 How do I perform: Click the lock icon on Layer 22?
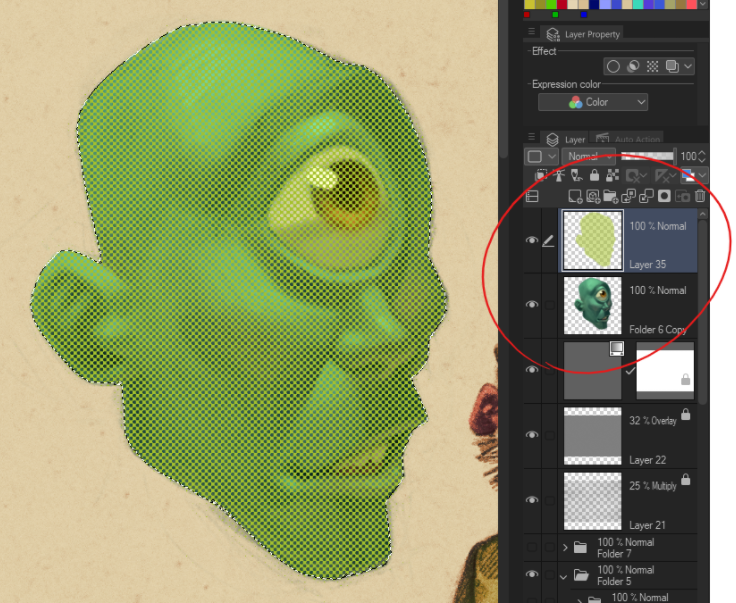pyautogui.click(x=685, y=414)
